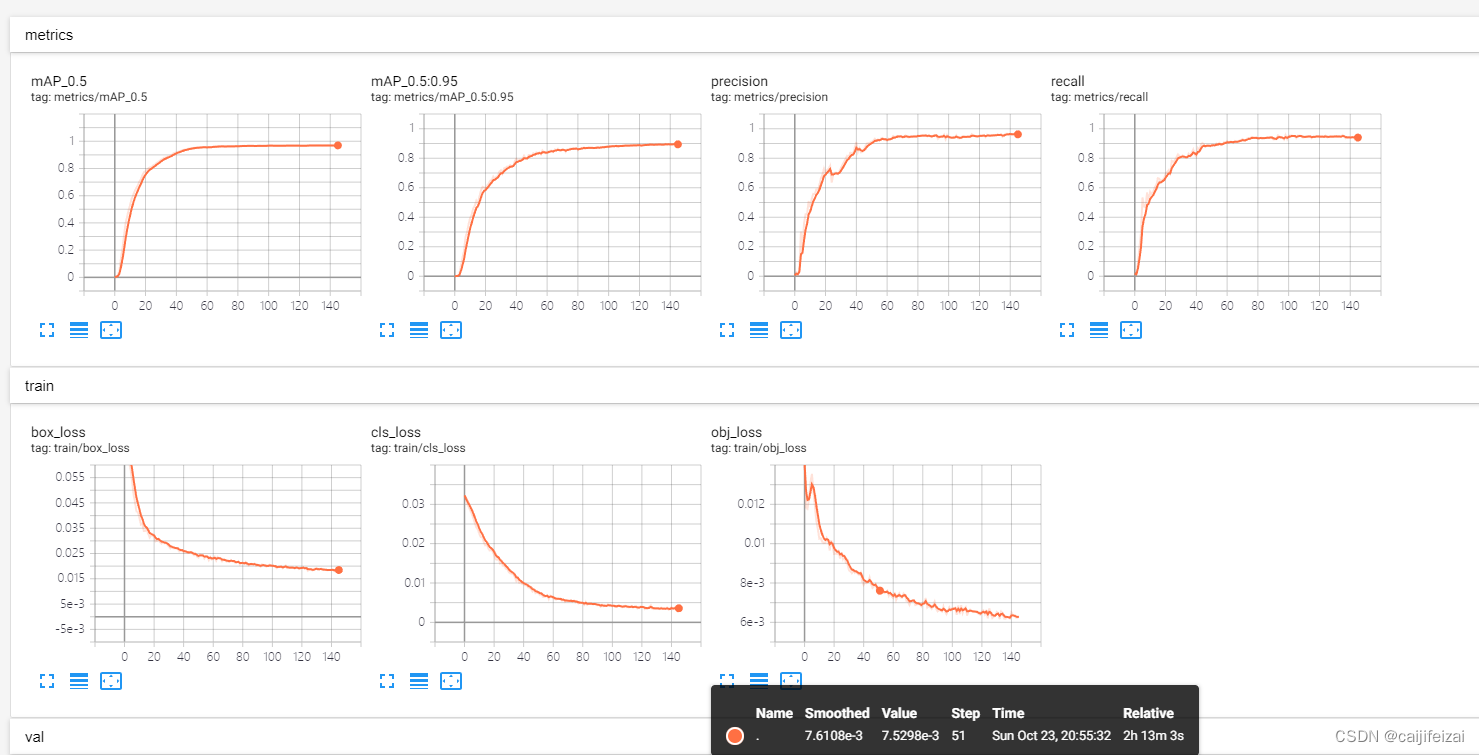Click the cls_loss chart title
1479x755 pixels.
(396, 432)
